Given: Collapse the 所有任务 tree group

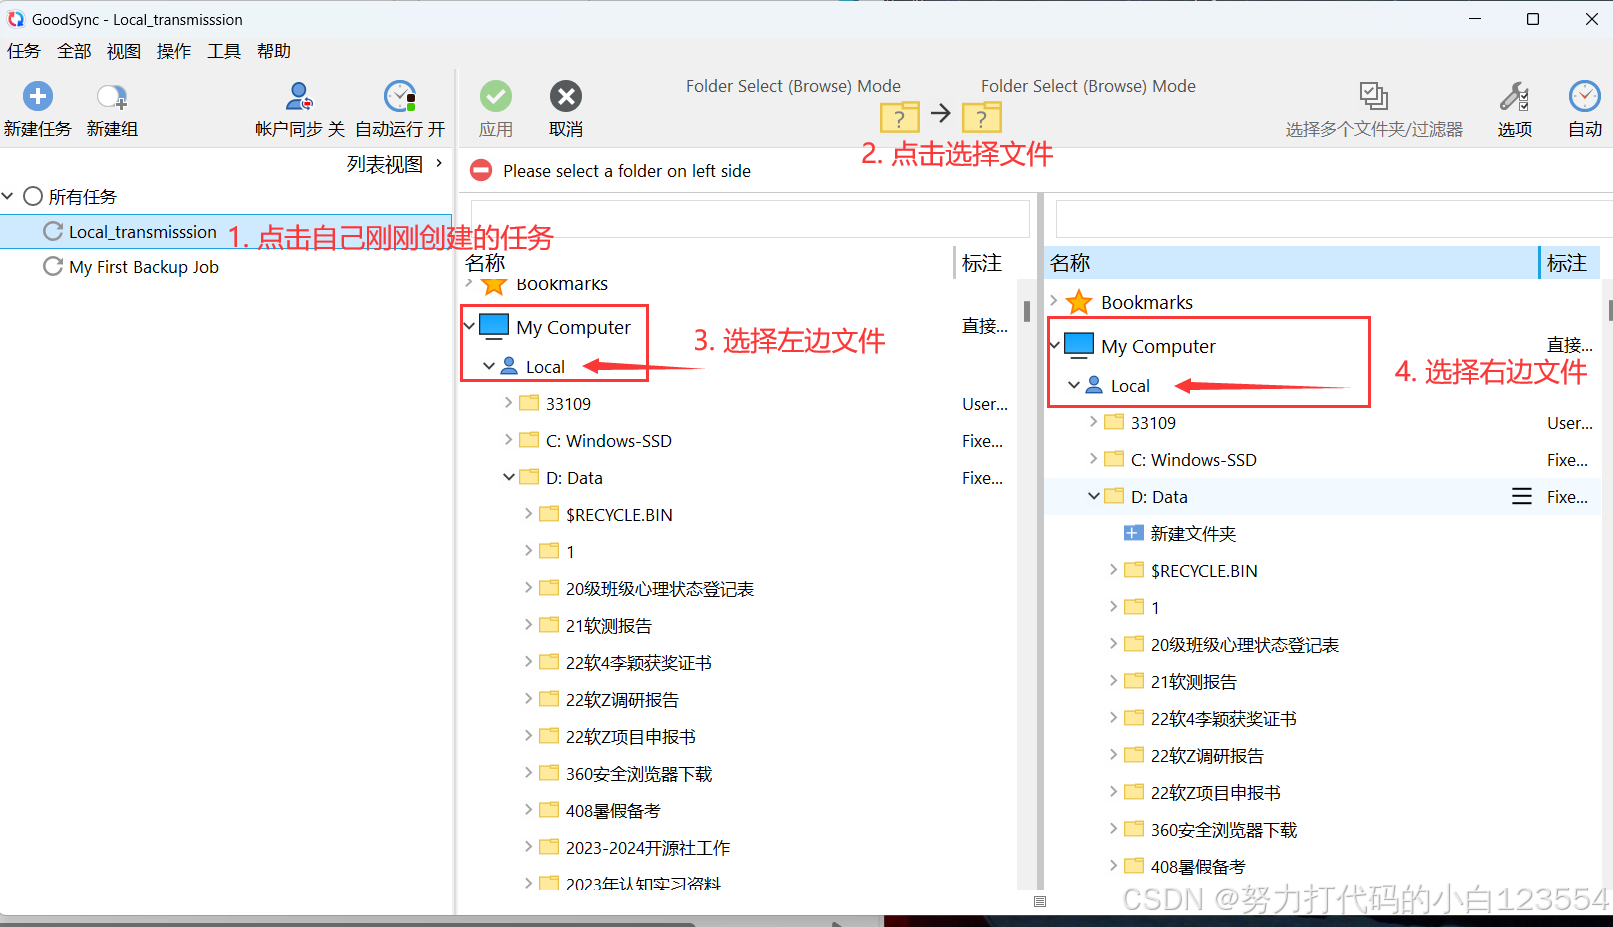Looking at the screenshot, I should point(8,196).
